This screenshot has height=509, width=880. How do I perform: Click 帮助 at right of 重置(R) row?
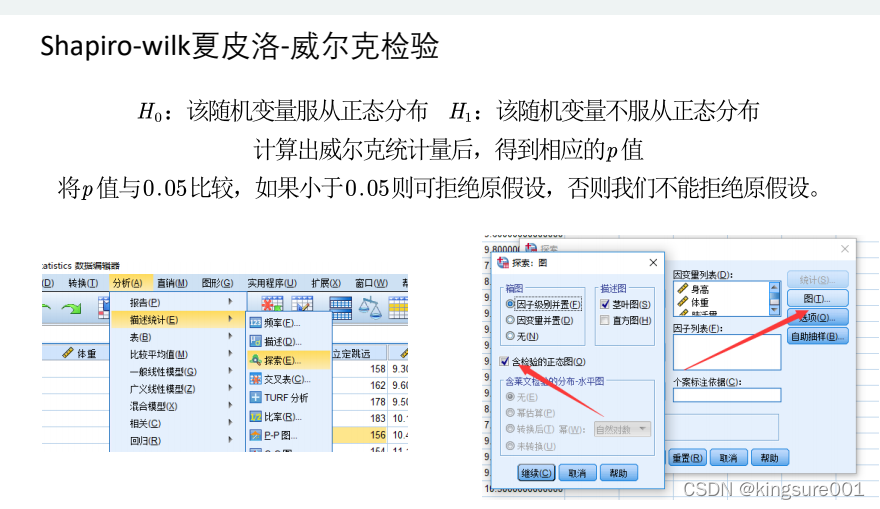click(x=769, y=458)
